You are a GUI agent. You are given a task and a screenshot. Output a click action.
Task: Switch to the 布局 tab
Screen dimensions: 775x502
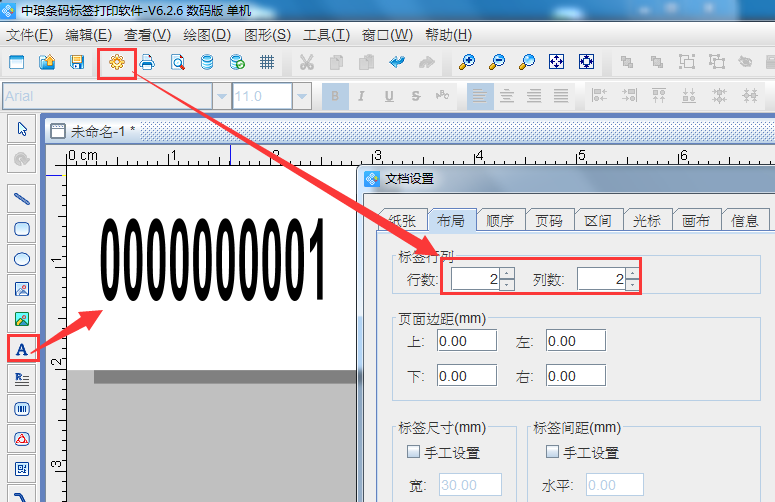[x=451, y=220]
